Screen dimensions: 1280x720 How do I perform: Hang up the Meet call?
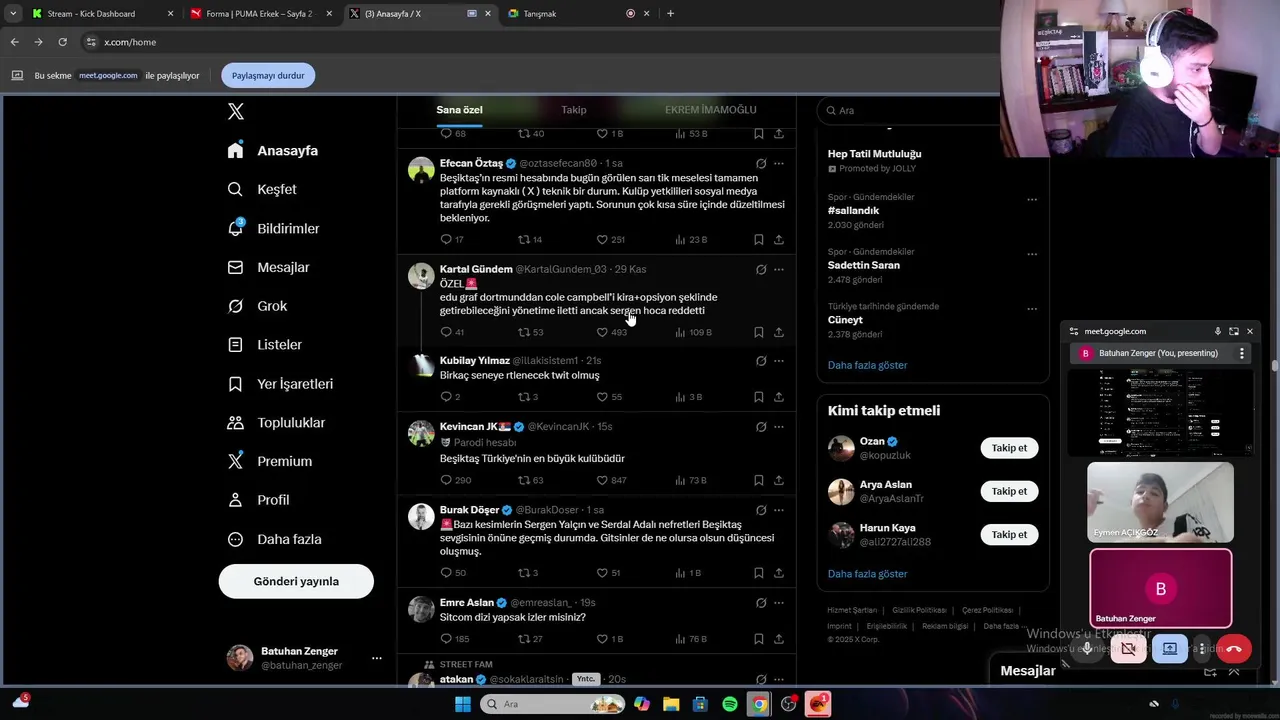point(1234,648)
